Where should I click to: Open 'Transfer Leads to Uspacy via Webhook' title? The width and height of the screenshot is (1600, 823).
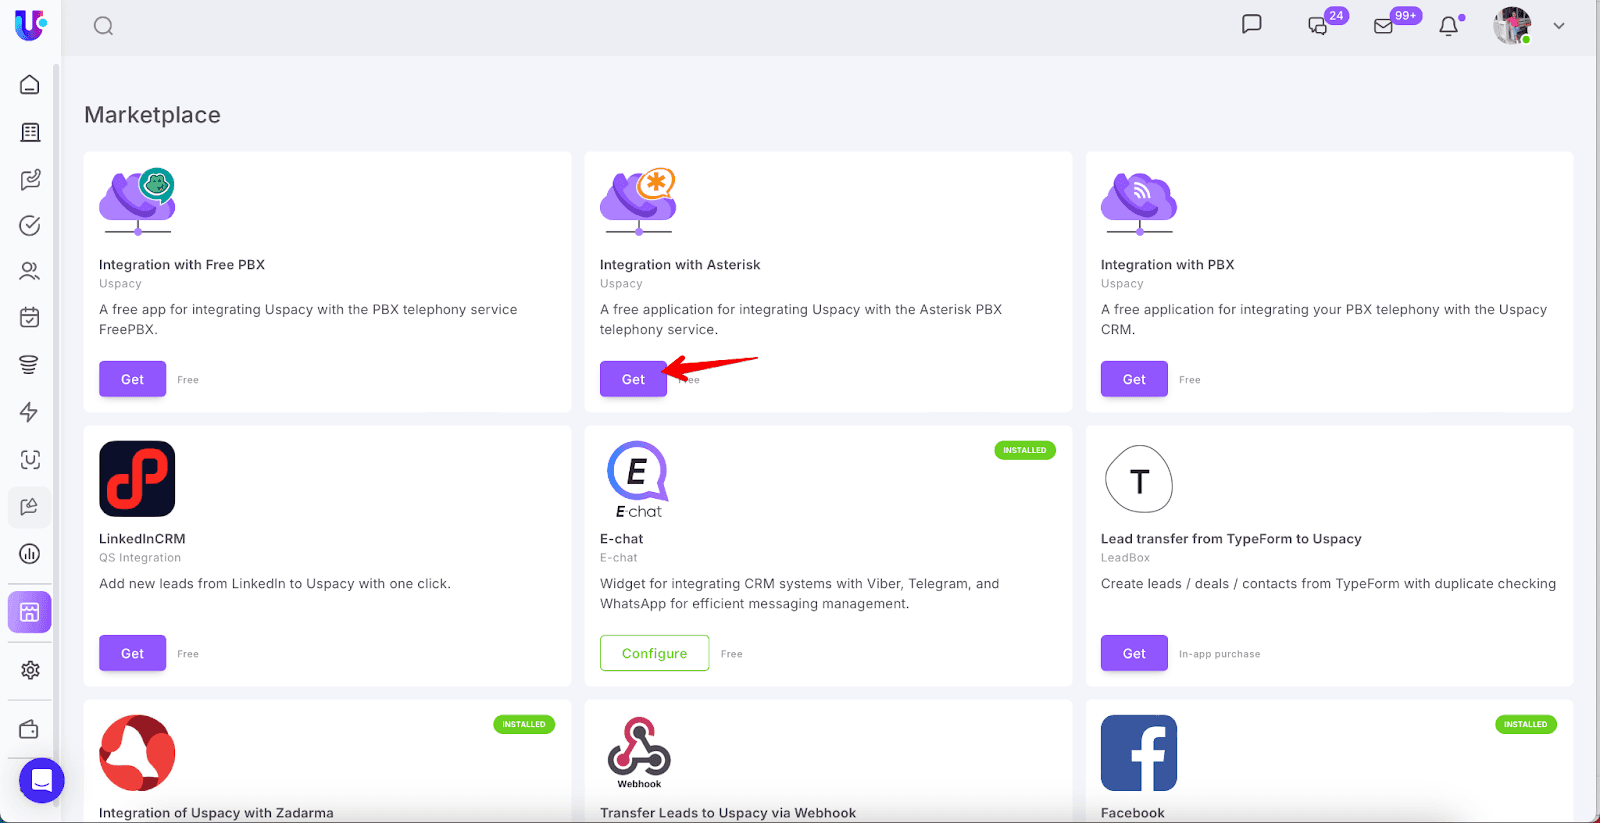[728, 813]
